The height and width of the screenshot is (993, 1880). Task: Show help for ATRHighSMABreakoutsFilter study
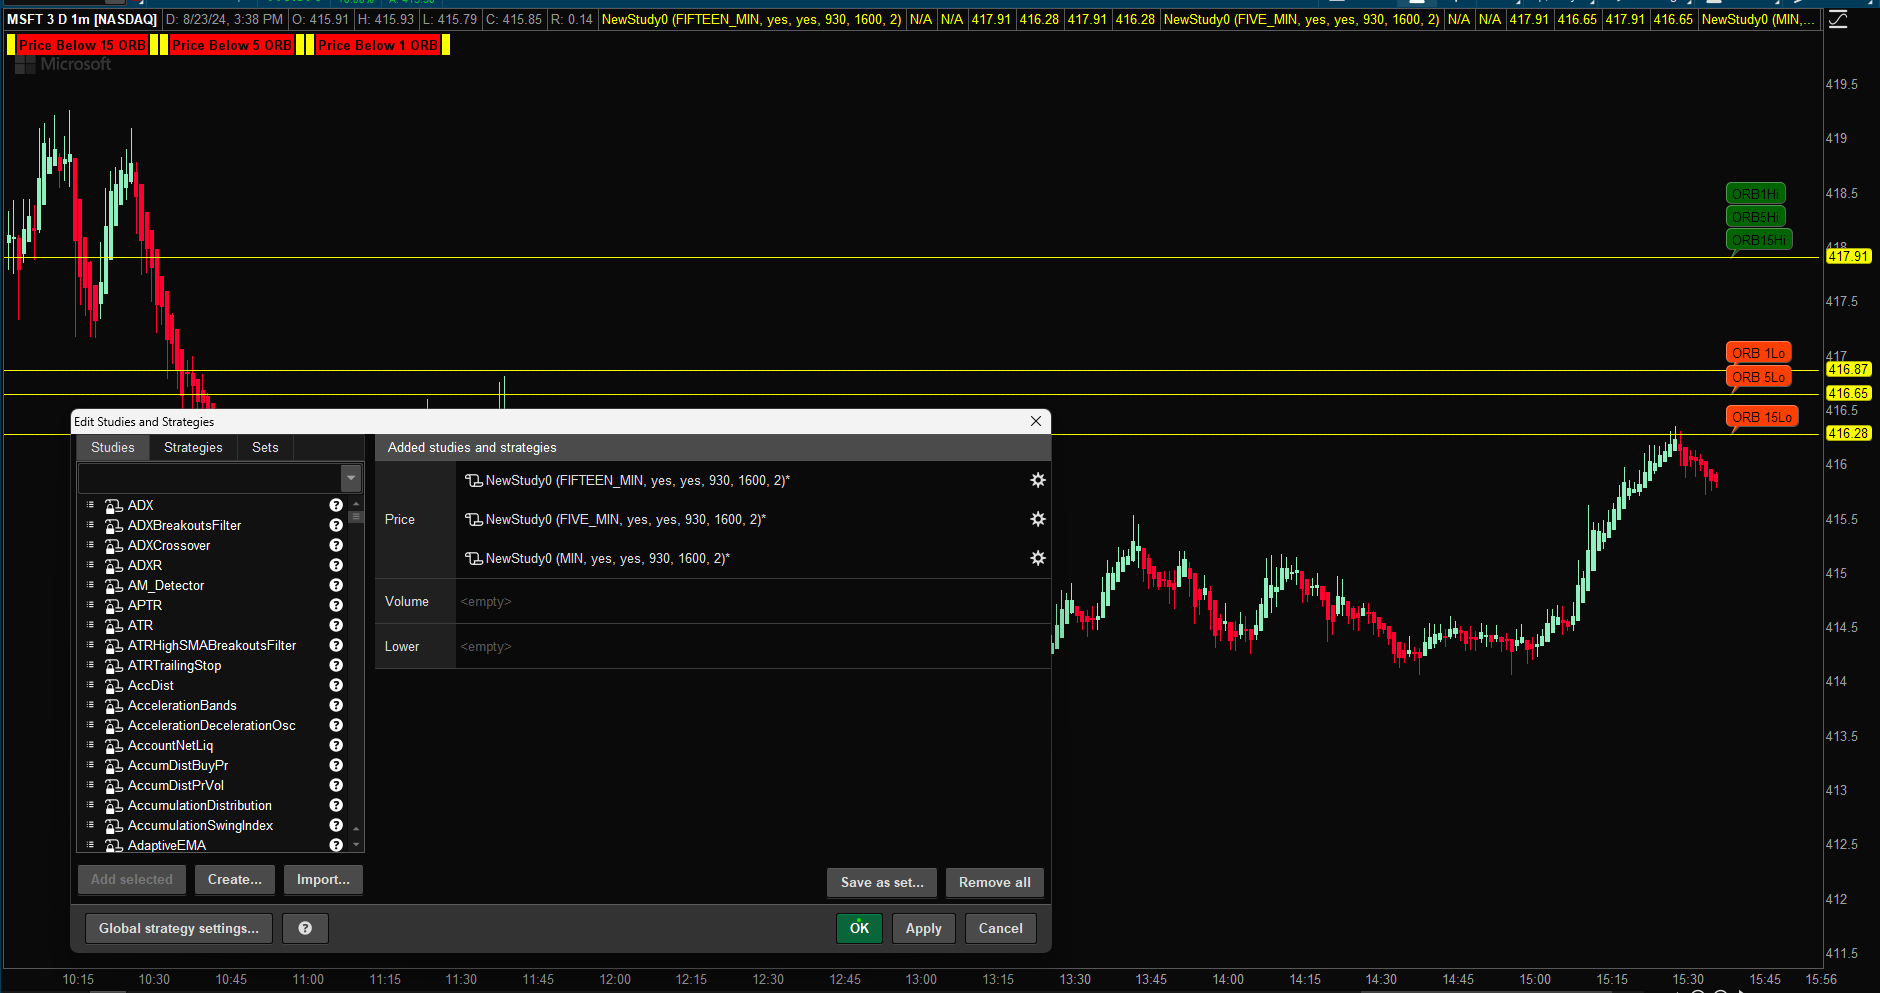pyautogui.click(x=336, y=645)
